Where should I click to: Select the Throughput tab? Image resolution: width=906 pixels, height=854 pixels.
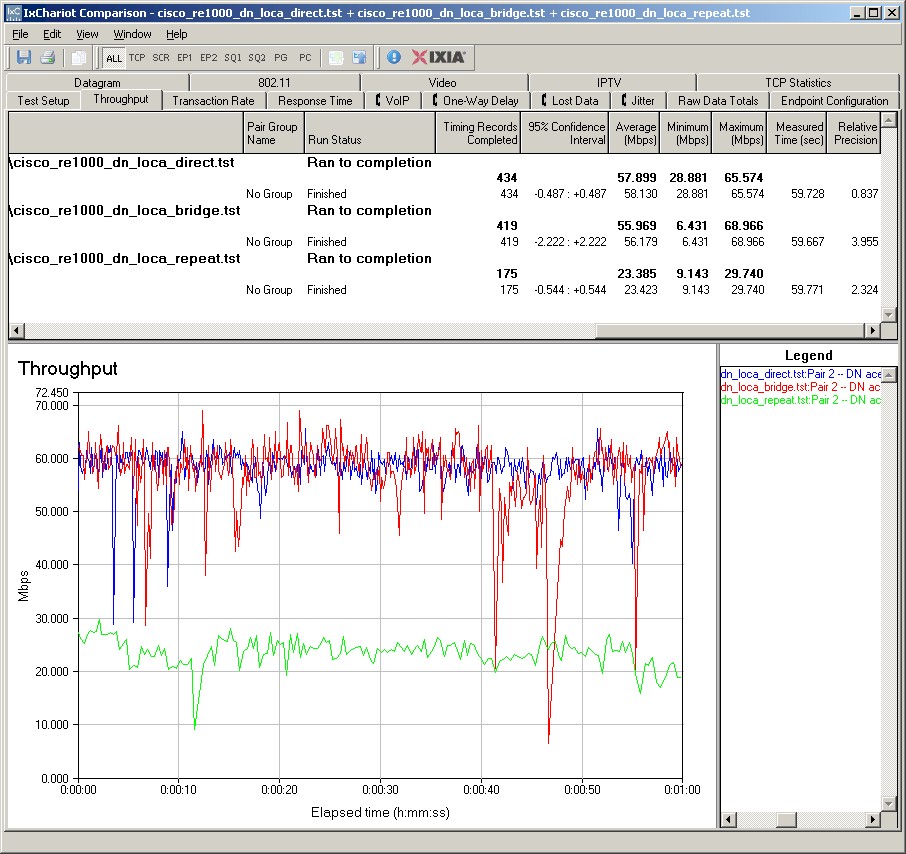coord(121,99)
